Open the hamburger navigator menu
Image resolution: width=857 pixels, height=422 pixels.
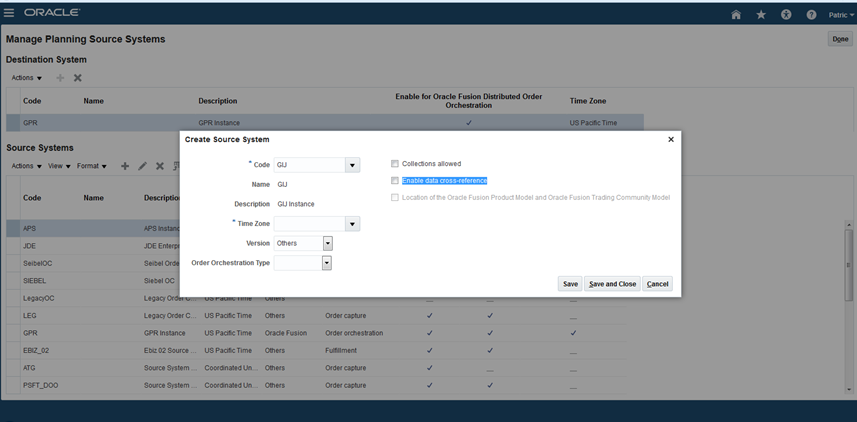(9, 13)
